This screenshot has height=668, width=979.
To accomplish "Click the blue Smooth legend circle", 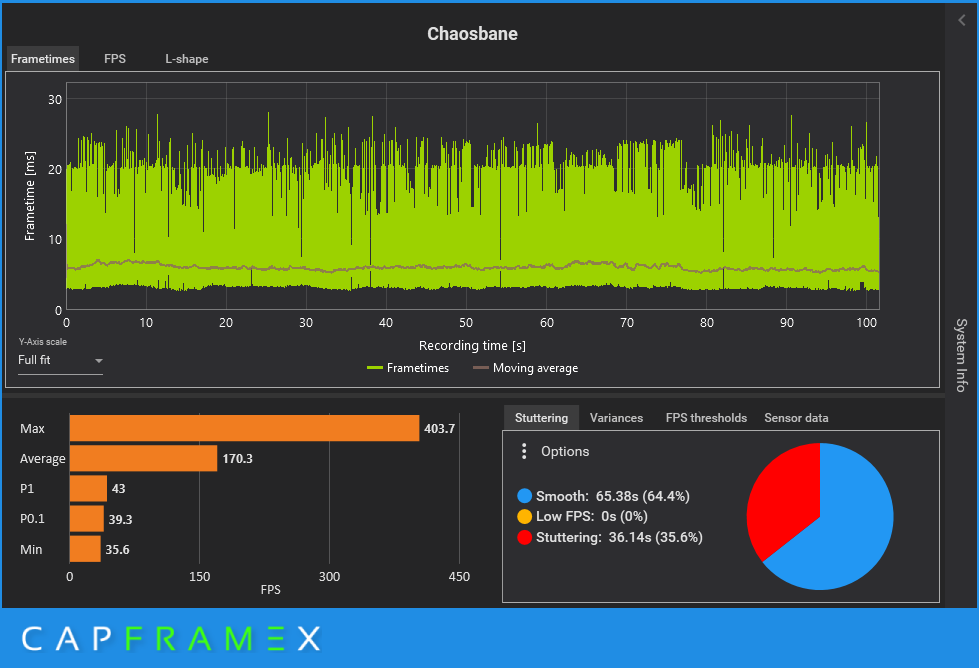I will pos(524,496).
